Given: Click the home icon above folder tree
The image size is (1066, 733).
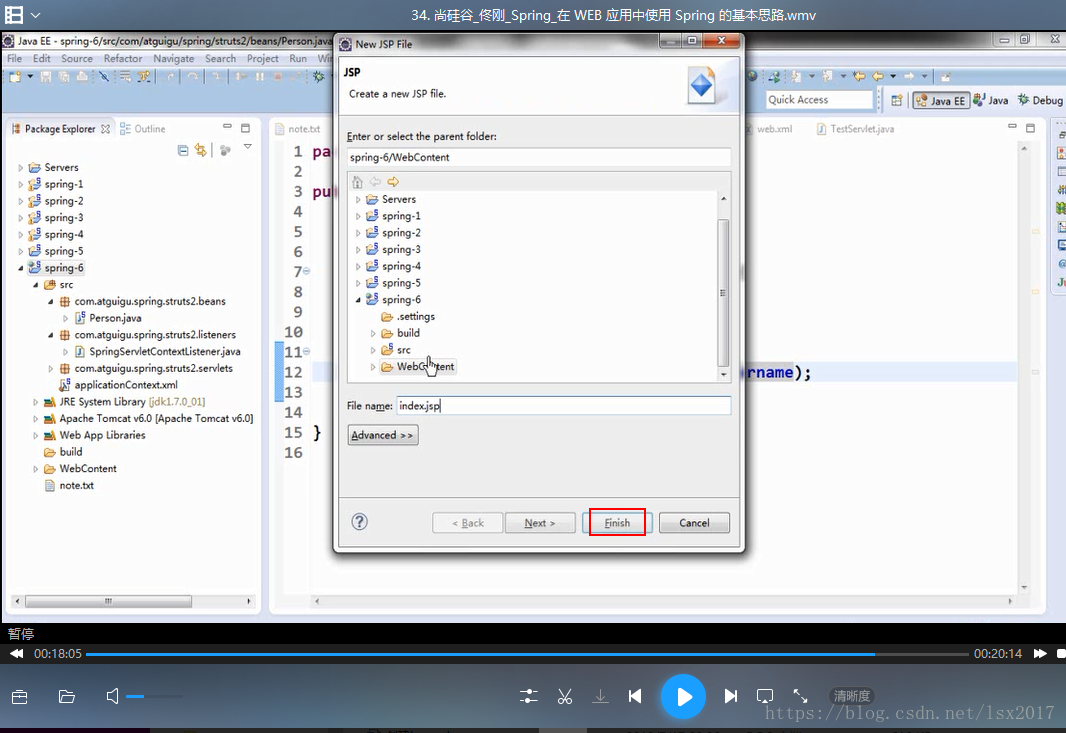Looking at the screenshot, I should click(x=358, y=182).
